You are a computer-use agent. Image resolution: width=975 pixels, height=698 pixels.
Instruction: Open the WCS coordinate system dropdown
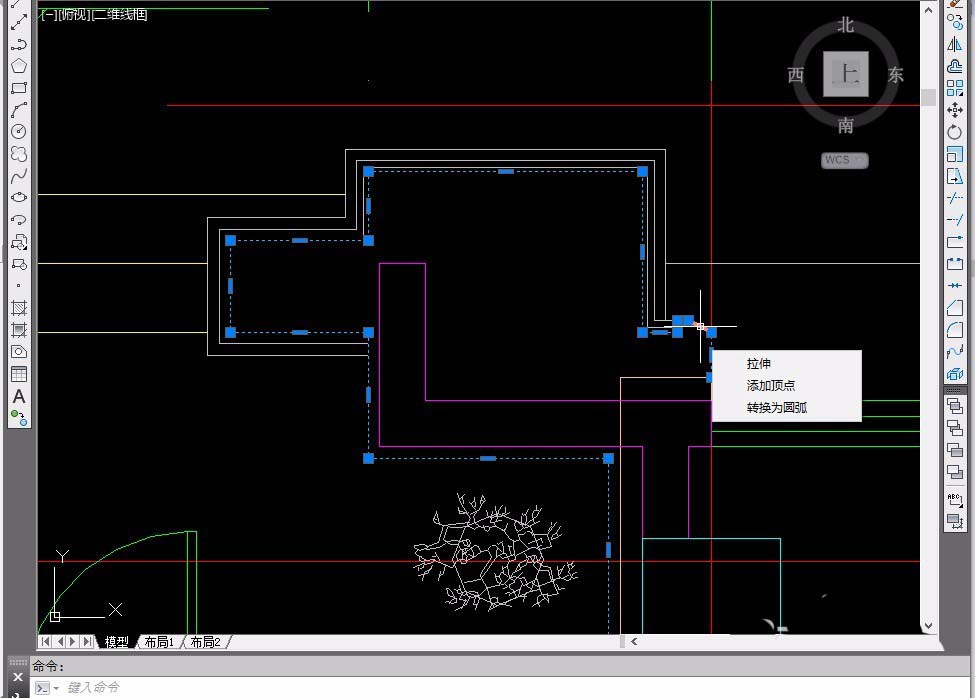[844, 160]
